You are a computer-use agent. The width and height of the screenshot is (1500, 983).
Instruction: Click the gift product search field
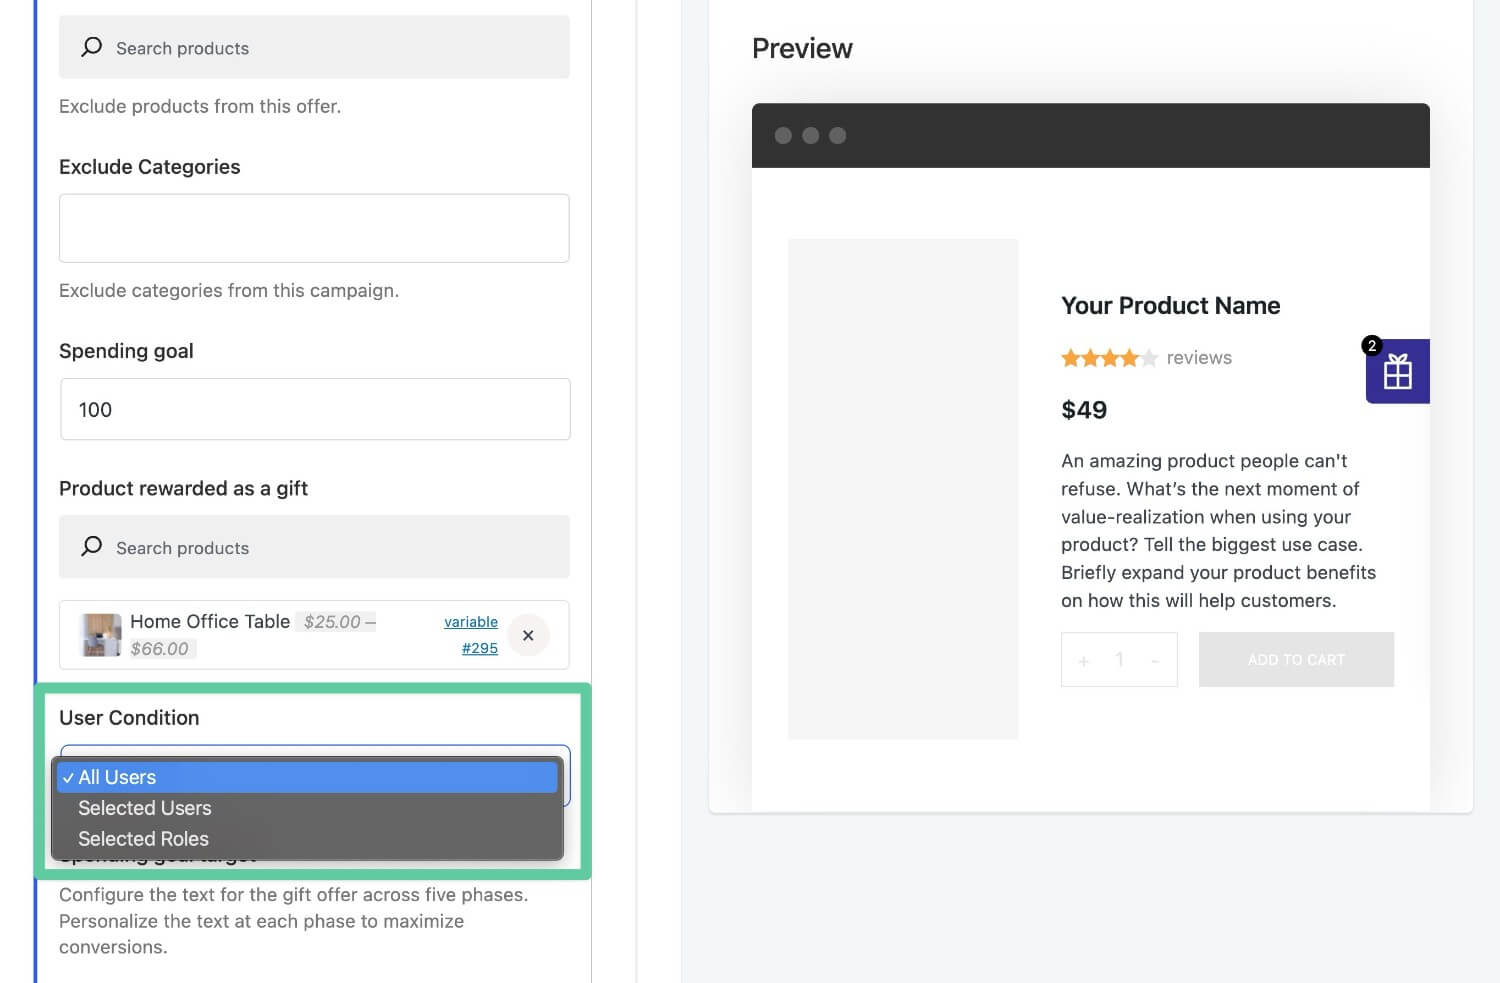(314, 547)
